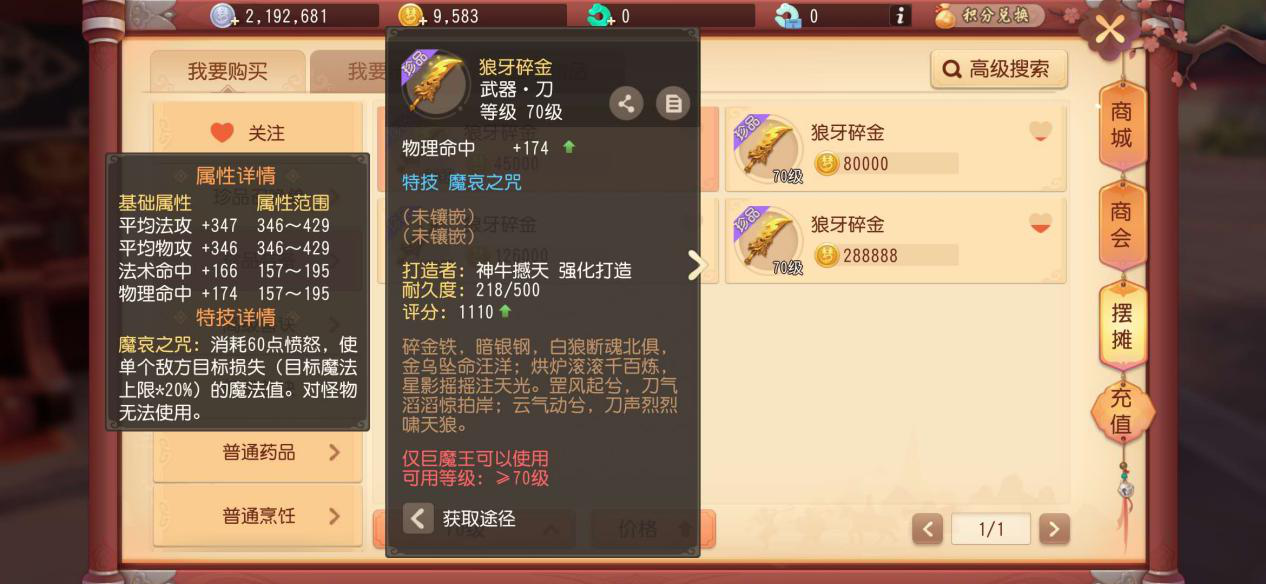Select the 关注 heart filter

pos(258,133)
